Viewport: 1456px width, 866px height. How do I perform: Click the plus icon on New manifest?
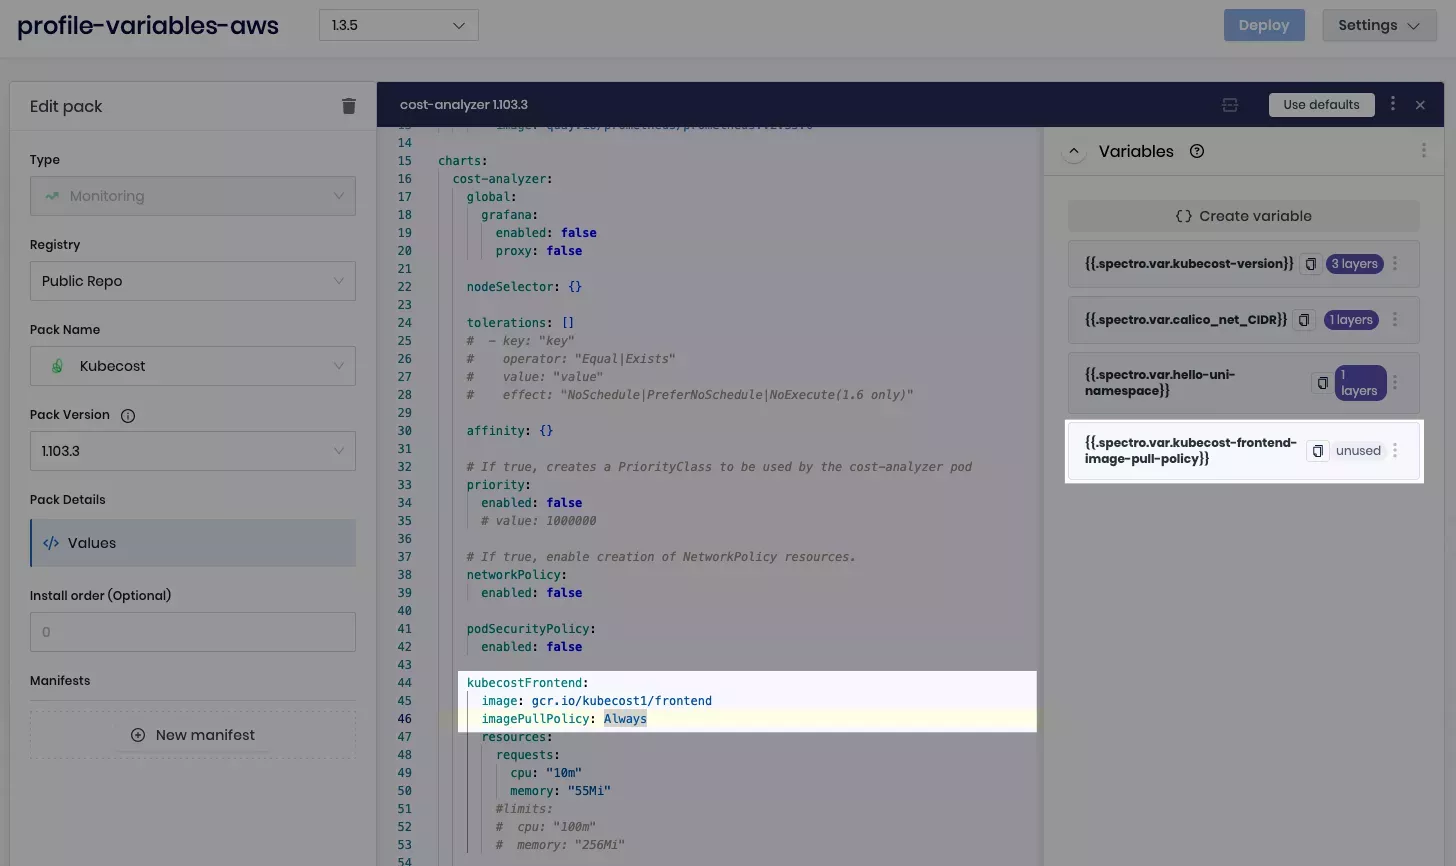point(136,734)
